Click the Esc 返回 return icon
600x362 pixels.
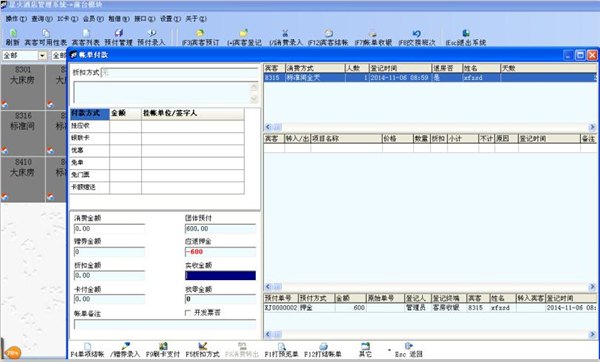click(408, 350)
